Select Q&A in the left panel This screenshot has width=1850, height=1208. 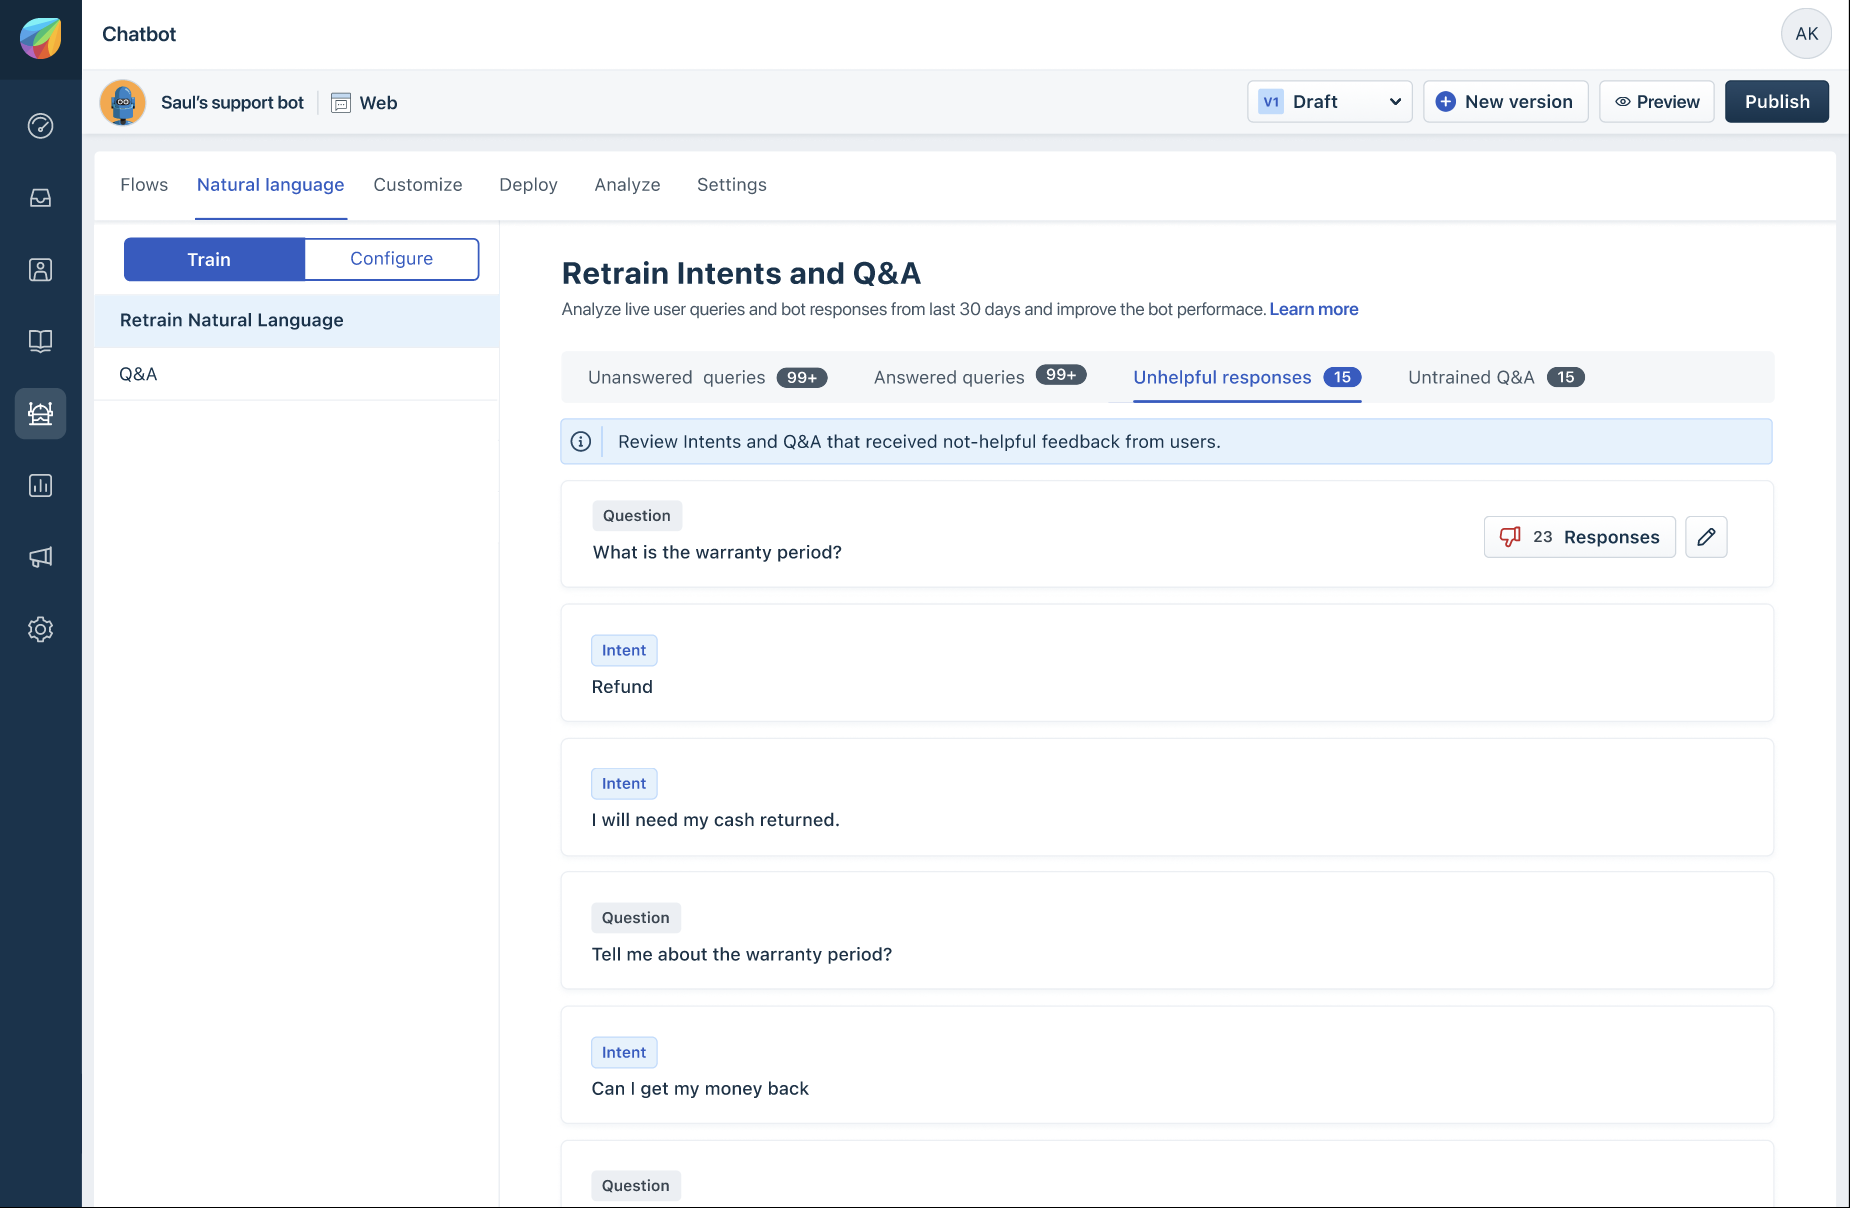click(297, 374)
